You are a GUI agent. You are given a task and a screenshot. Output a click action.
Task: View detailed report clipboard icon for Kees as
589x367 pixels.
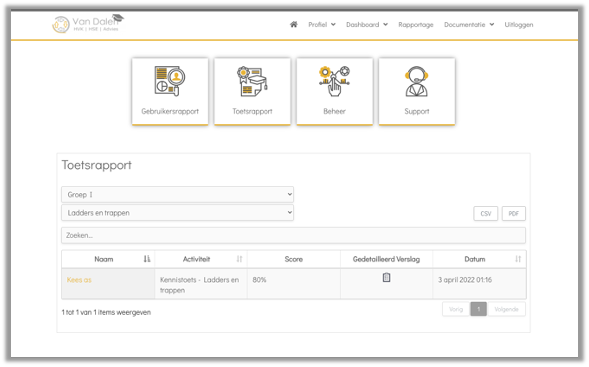[x=386, y=278]
